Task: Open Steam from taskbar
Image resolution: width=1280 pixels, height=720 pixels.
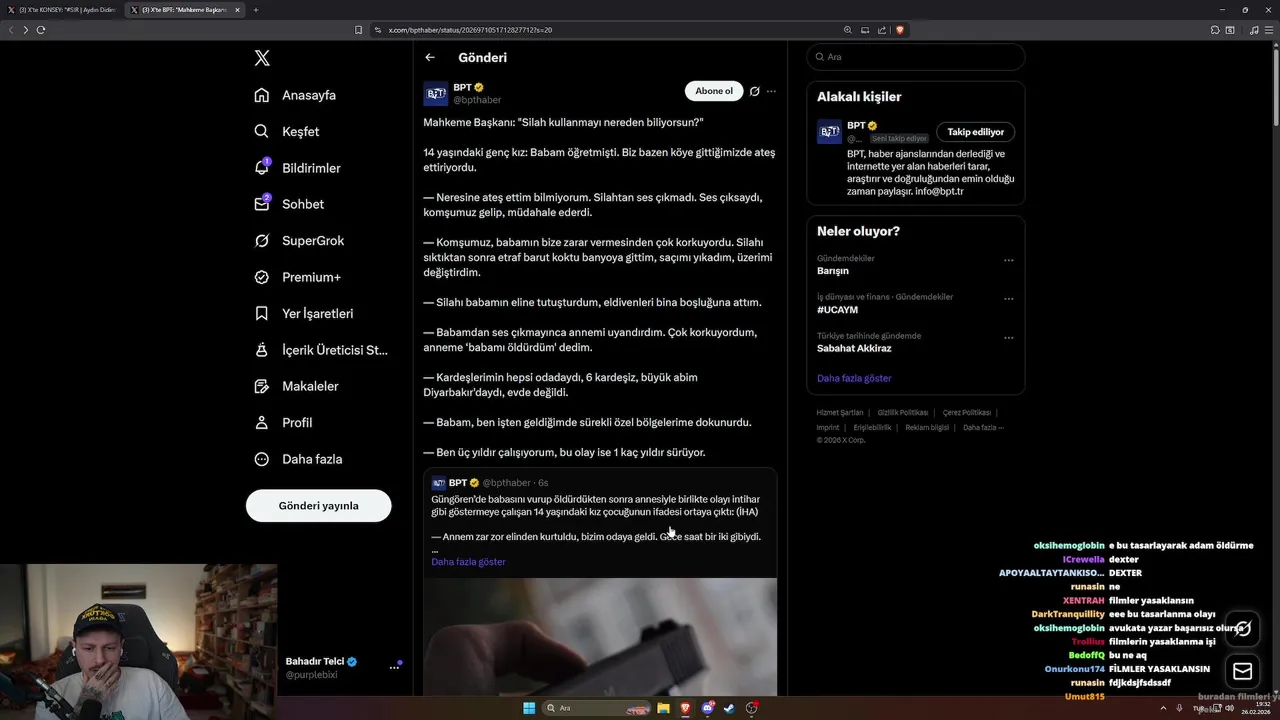Action: click(729, 708)
